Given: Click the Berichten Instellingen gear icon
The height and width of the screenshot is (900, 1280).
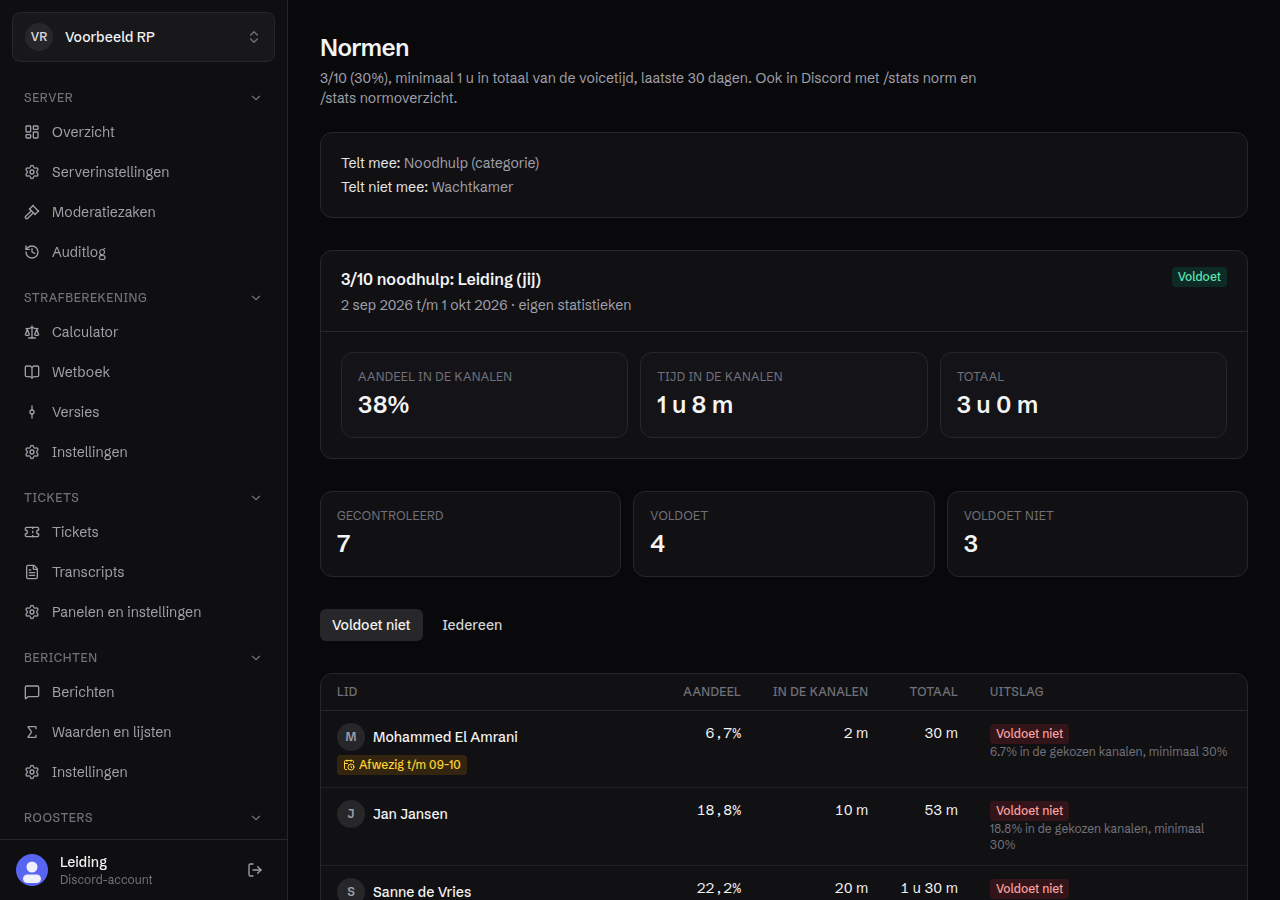Looking at the screenshot, I should tap(32, 772).
